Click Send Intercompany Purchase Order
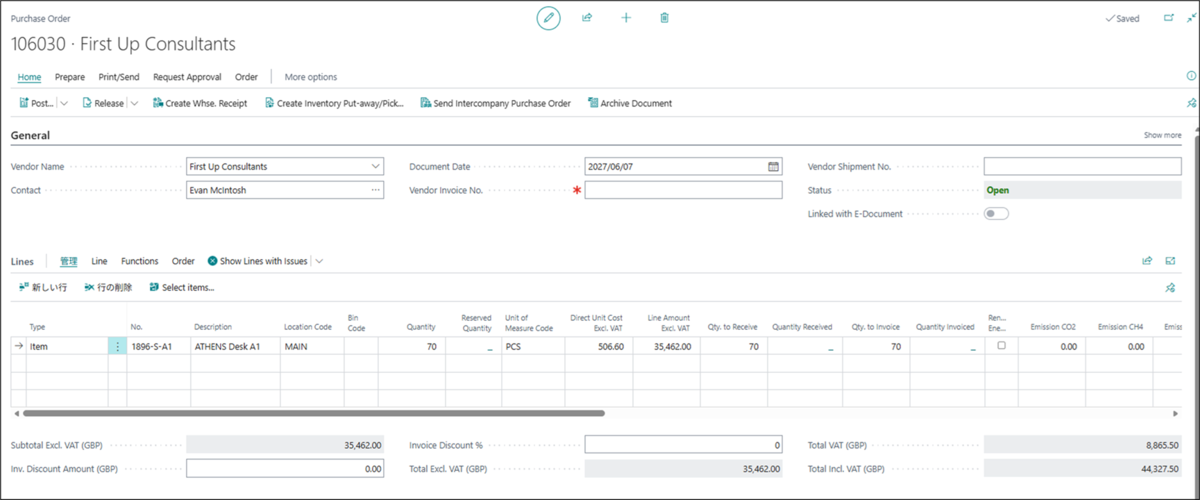 (495, 103)
